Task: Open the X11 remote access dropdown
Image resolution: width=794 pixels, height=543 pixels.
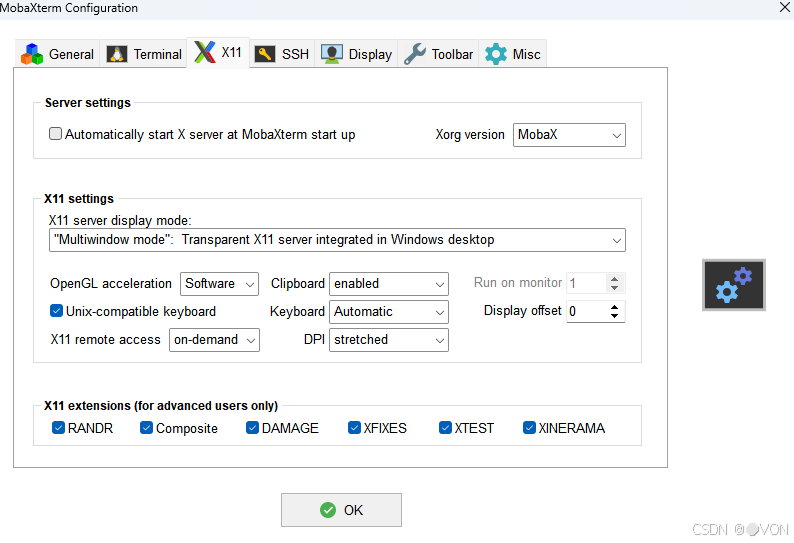Action: [x=214, y=340]
